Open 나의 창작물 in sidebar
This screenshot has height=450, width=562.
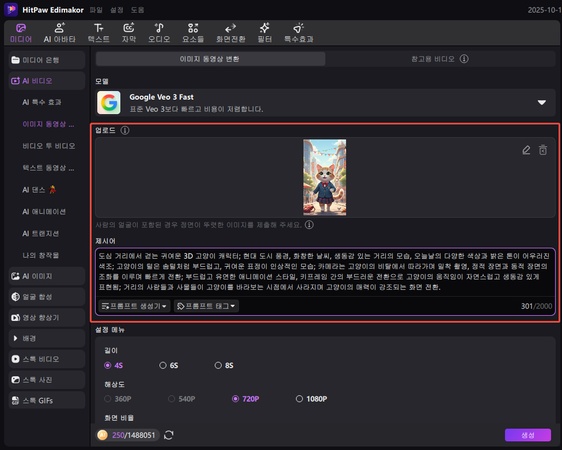(41, 255)
